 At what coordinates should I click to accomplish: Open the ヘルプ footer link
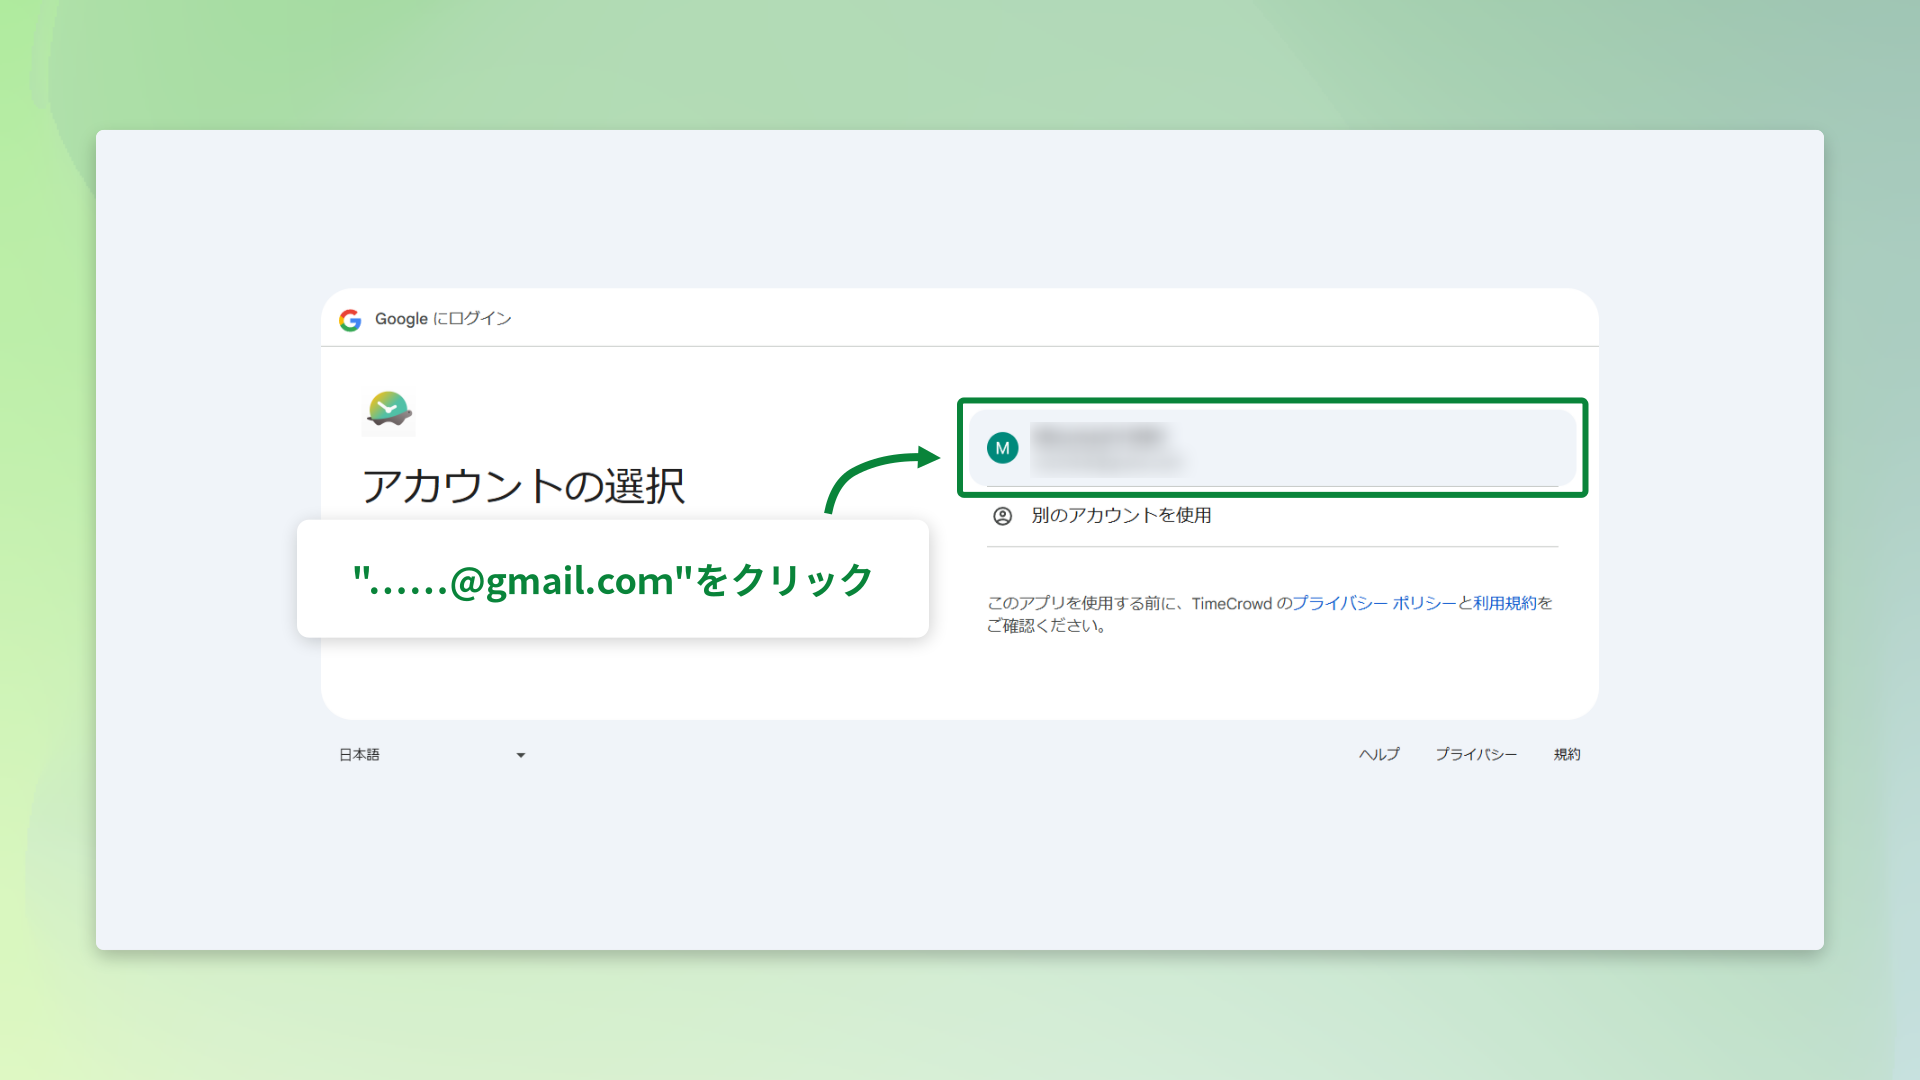pos(1379,755)
